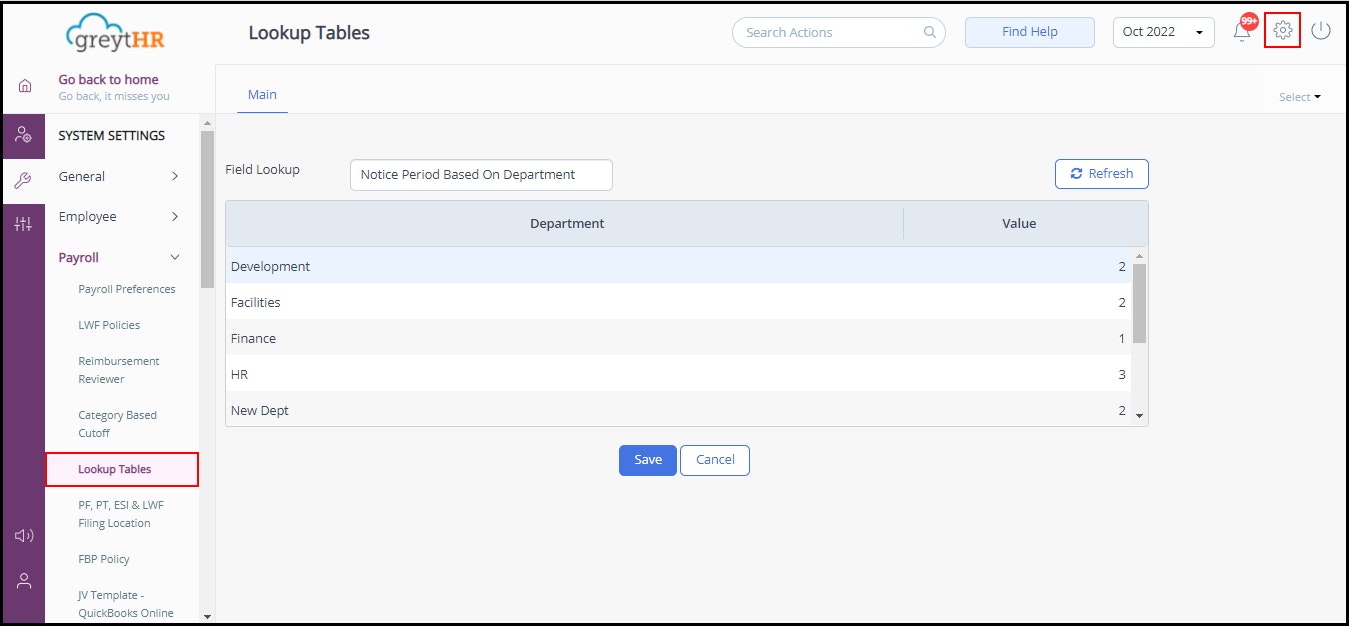Click the search magnifier icon

(x=930, y=32)
